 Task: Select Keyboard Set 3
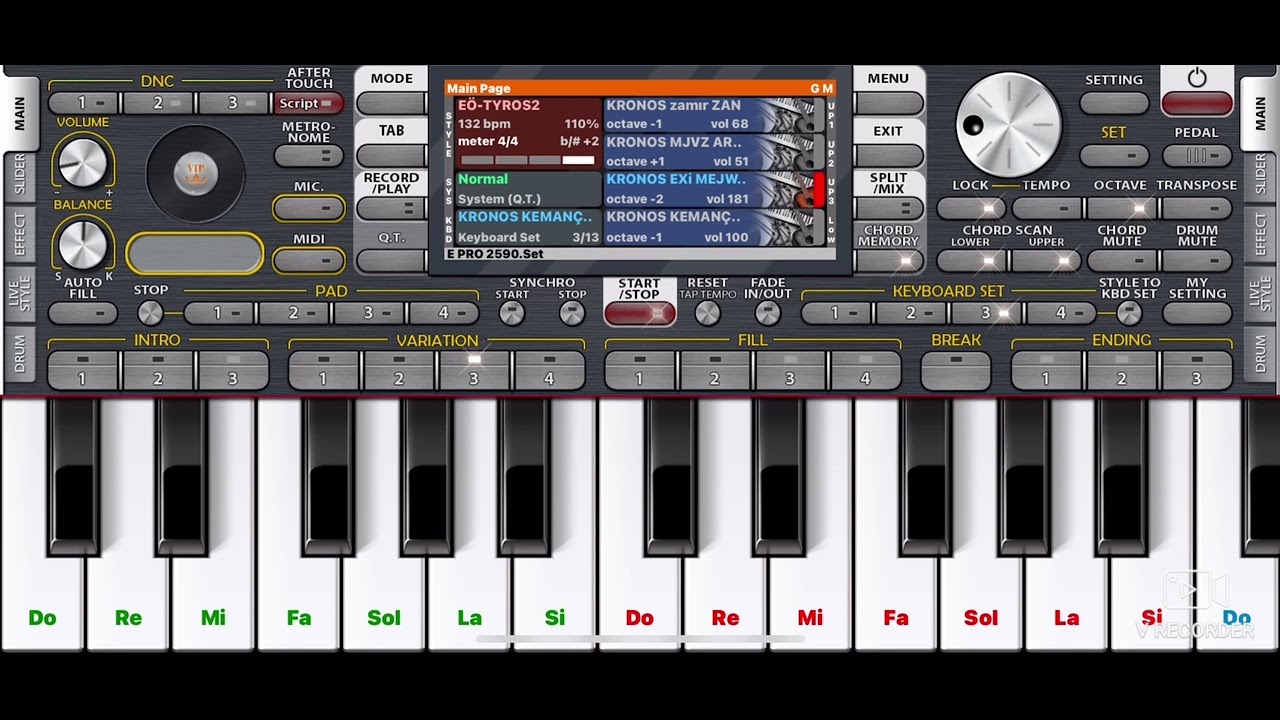pyautogui.click(x=986, y=313)
